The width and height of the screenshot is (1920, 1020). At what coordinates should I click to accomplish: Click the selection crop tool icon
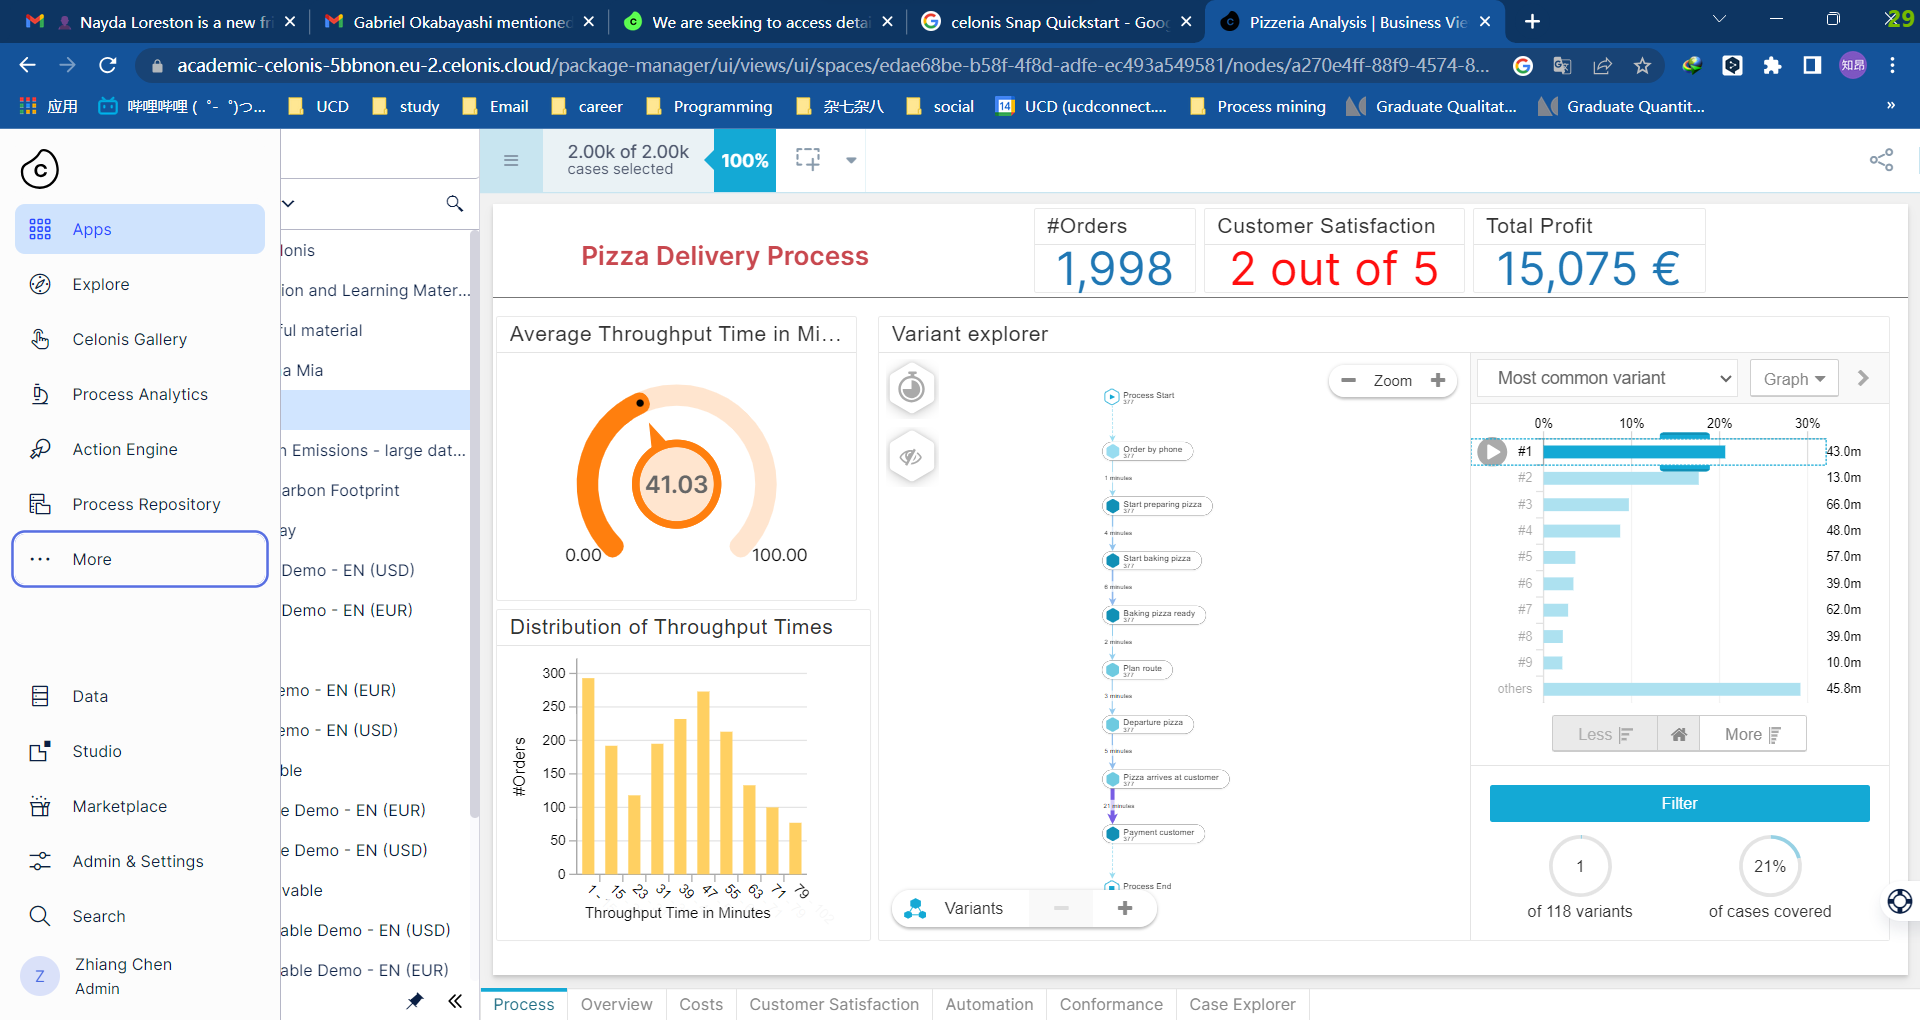pos(808,159)
